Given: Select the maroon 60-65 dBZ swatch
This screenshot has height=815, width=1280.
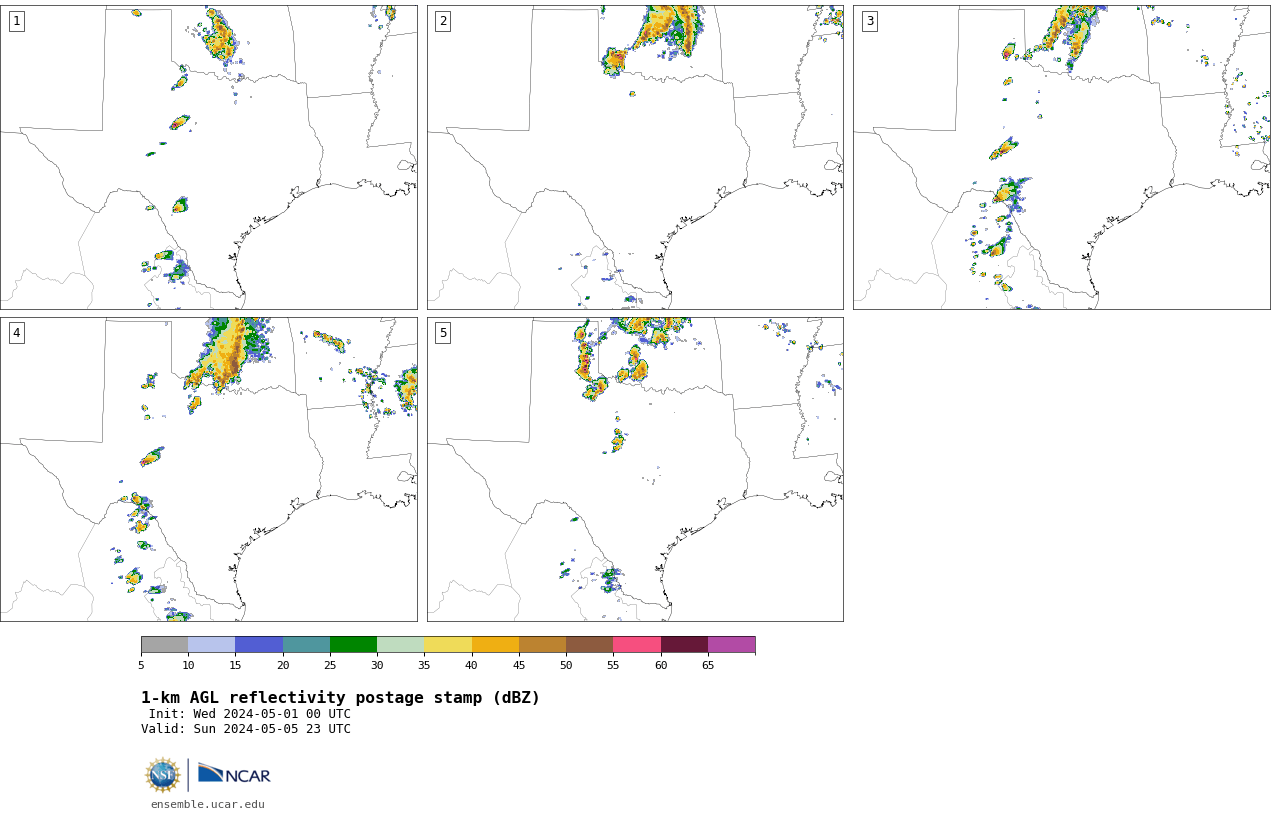Looking at the screenshot, I should coord(684,644).
